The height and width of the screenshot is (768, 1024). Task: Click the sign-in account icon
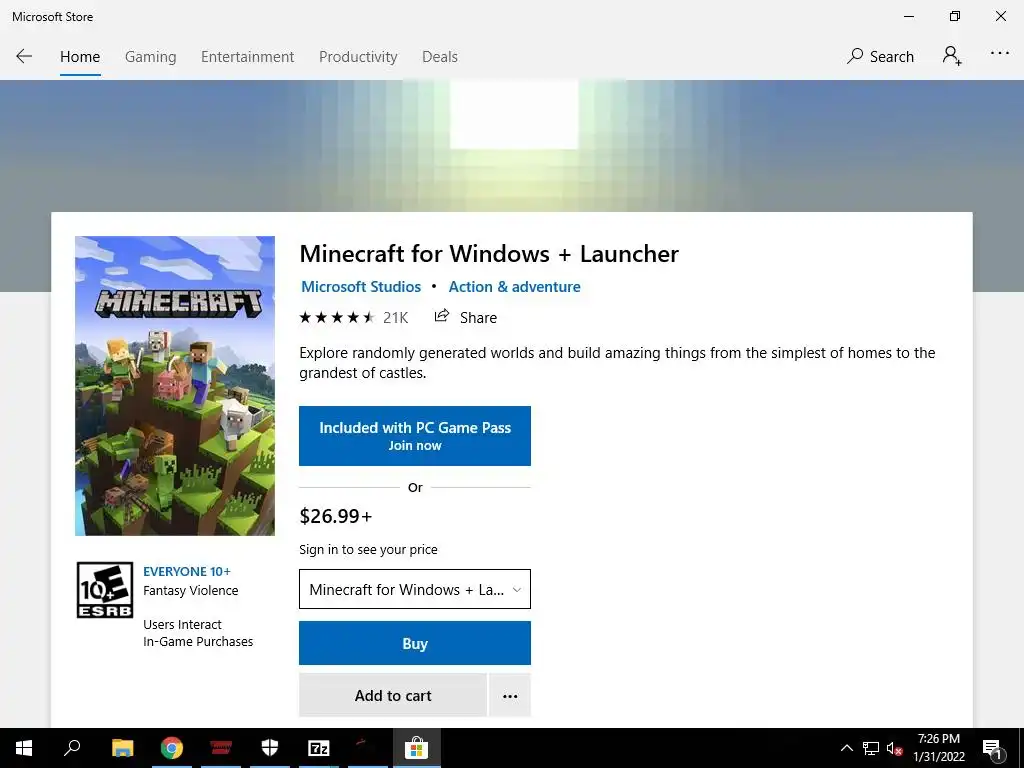tap(952, 56)
